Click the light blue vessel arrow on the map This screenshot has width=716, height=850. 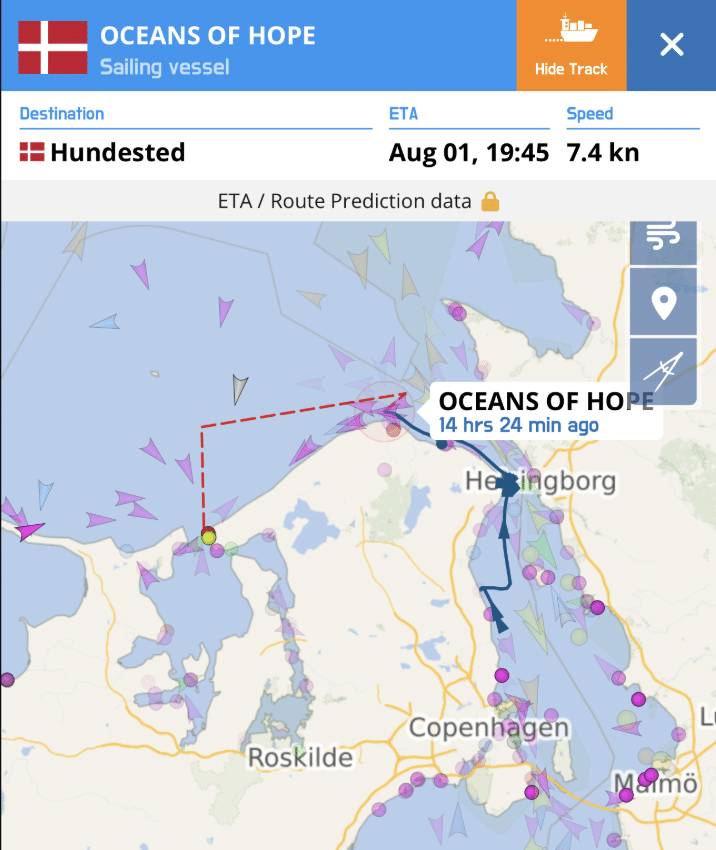tap(104, 322)
